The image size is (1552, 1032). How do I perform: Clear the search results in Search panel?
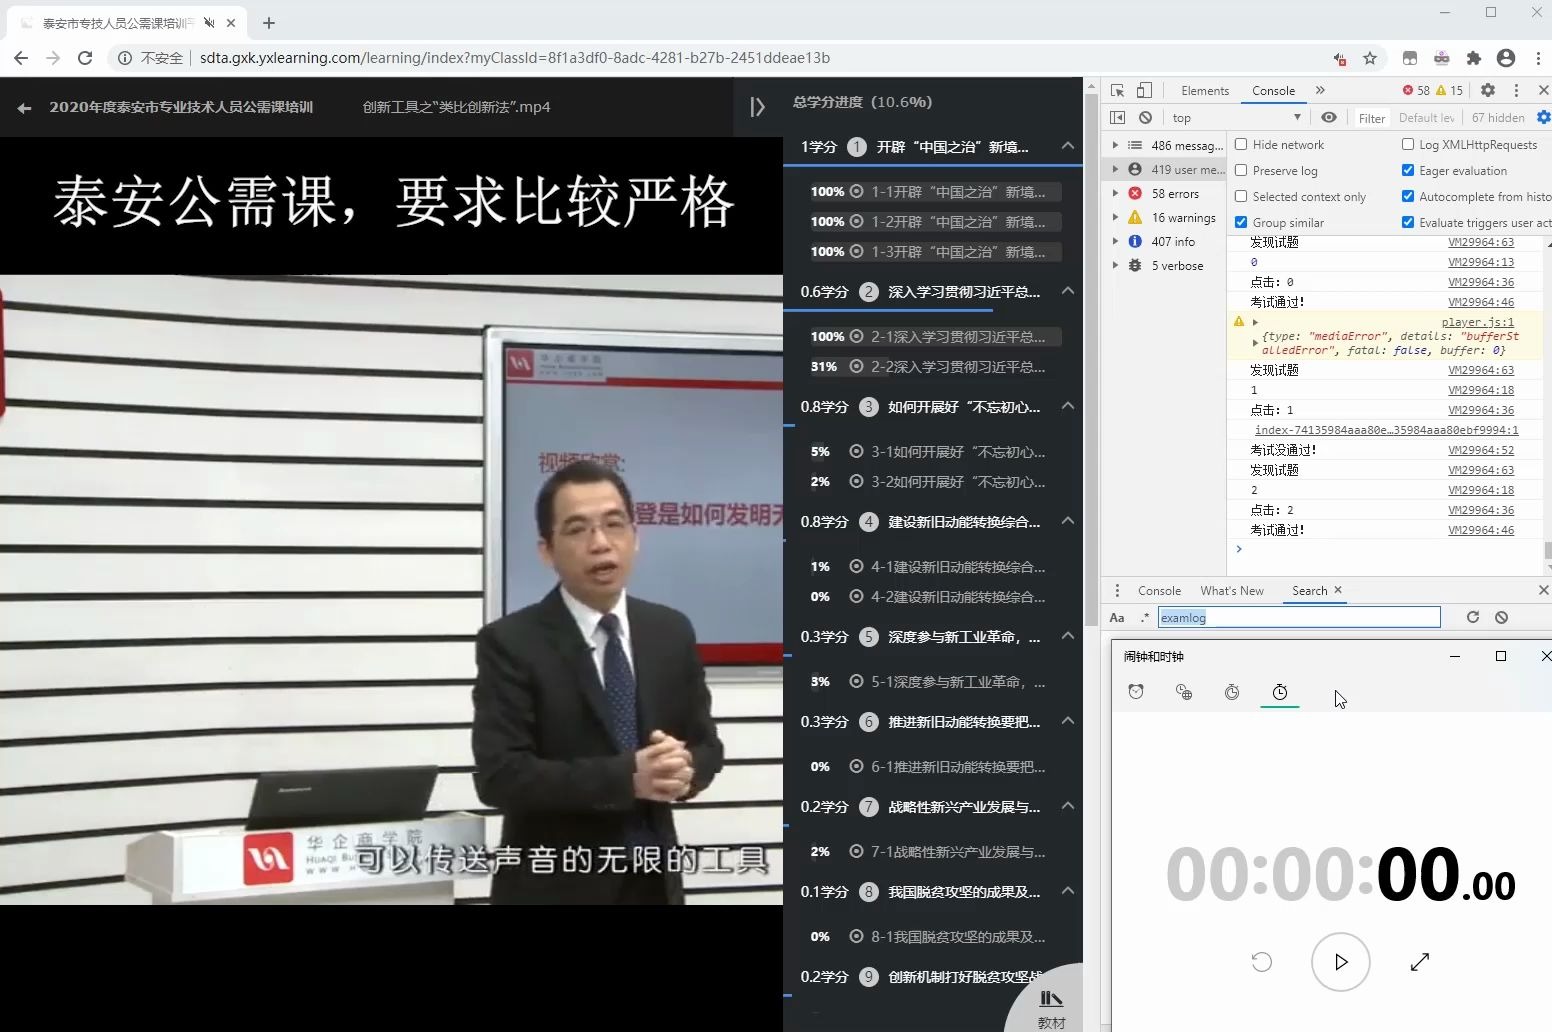pyautogui.click(x=1501, y=617)
